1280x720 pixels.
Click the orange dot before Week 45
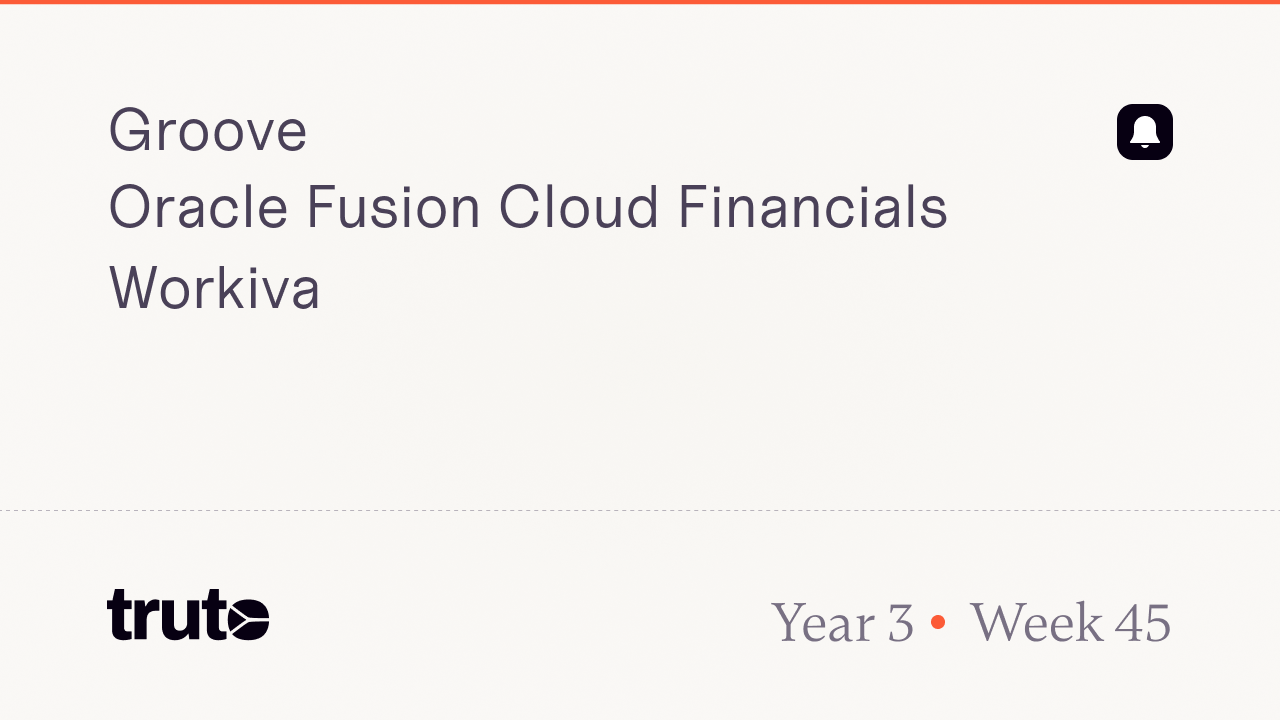(937, 622)
